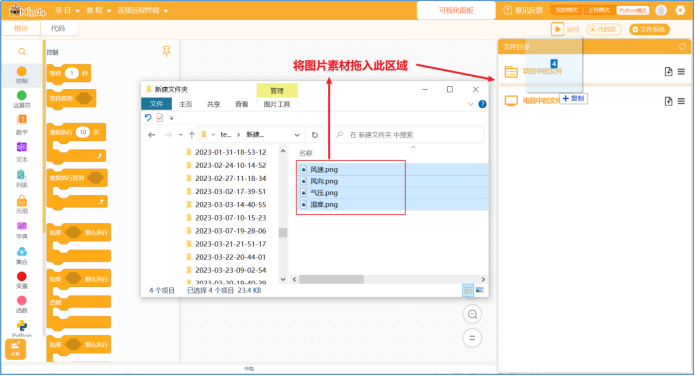Select the 列表 (List) block category
Screen dimensions: 695x376
coord(21,179)
